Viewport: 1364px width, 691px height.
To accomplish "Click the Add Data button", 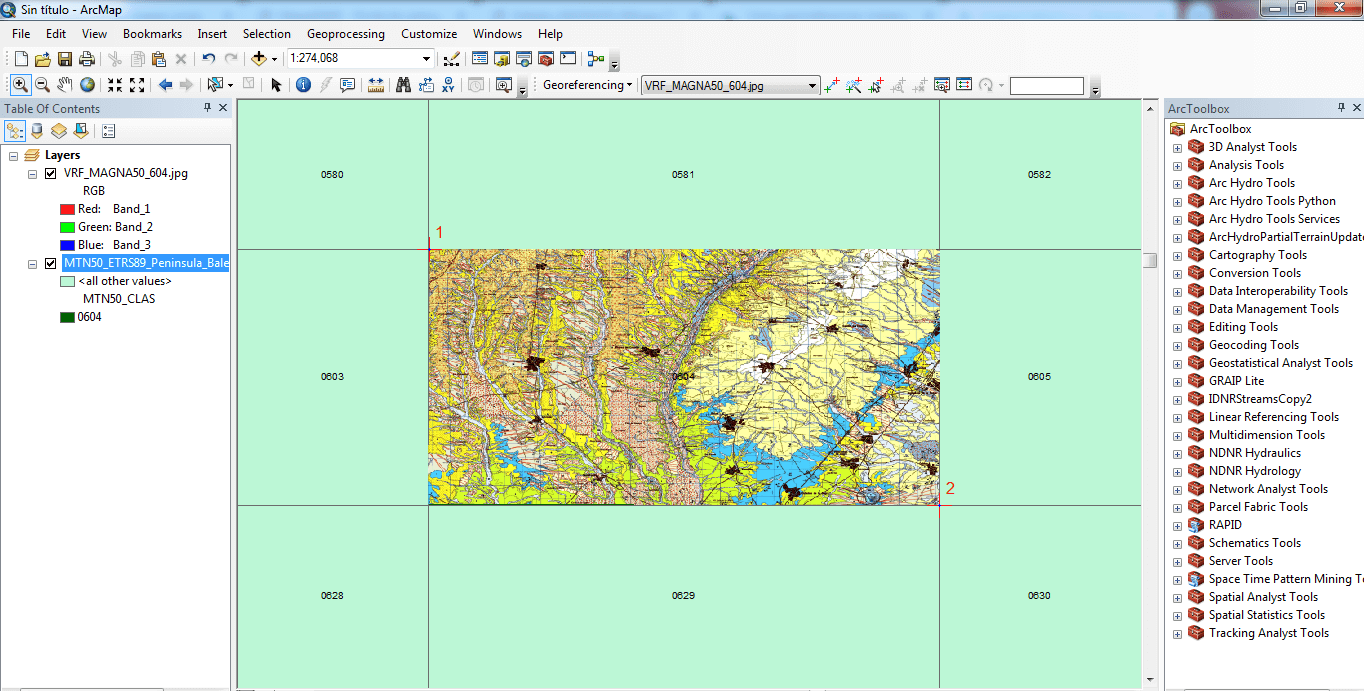I will coord(259,59).
